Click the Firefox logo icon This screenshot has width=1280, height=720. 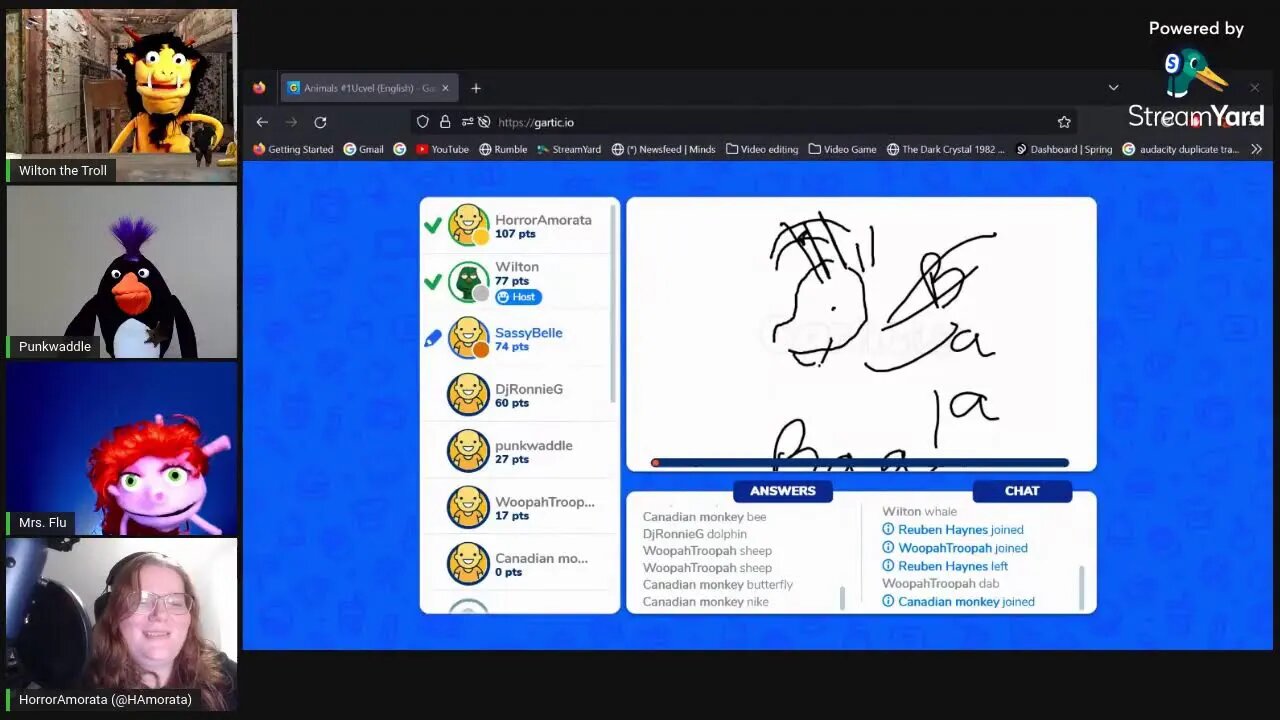[x=260, y=88]
